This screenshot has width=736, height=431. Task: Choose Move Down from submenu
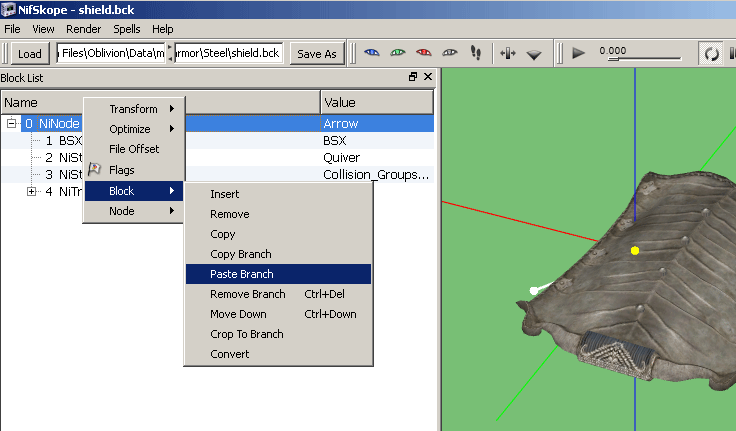tap(278, 314)
